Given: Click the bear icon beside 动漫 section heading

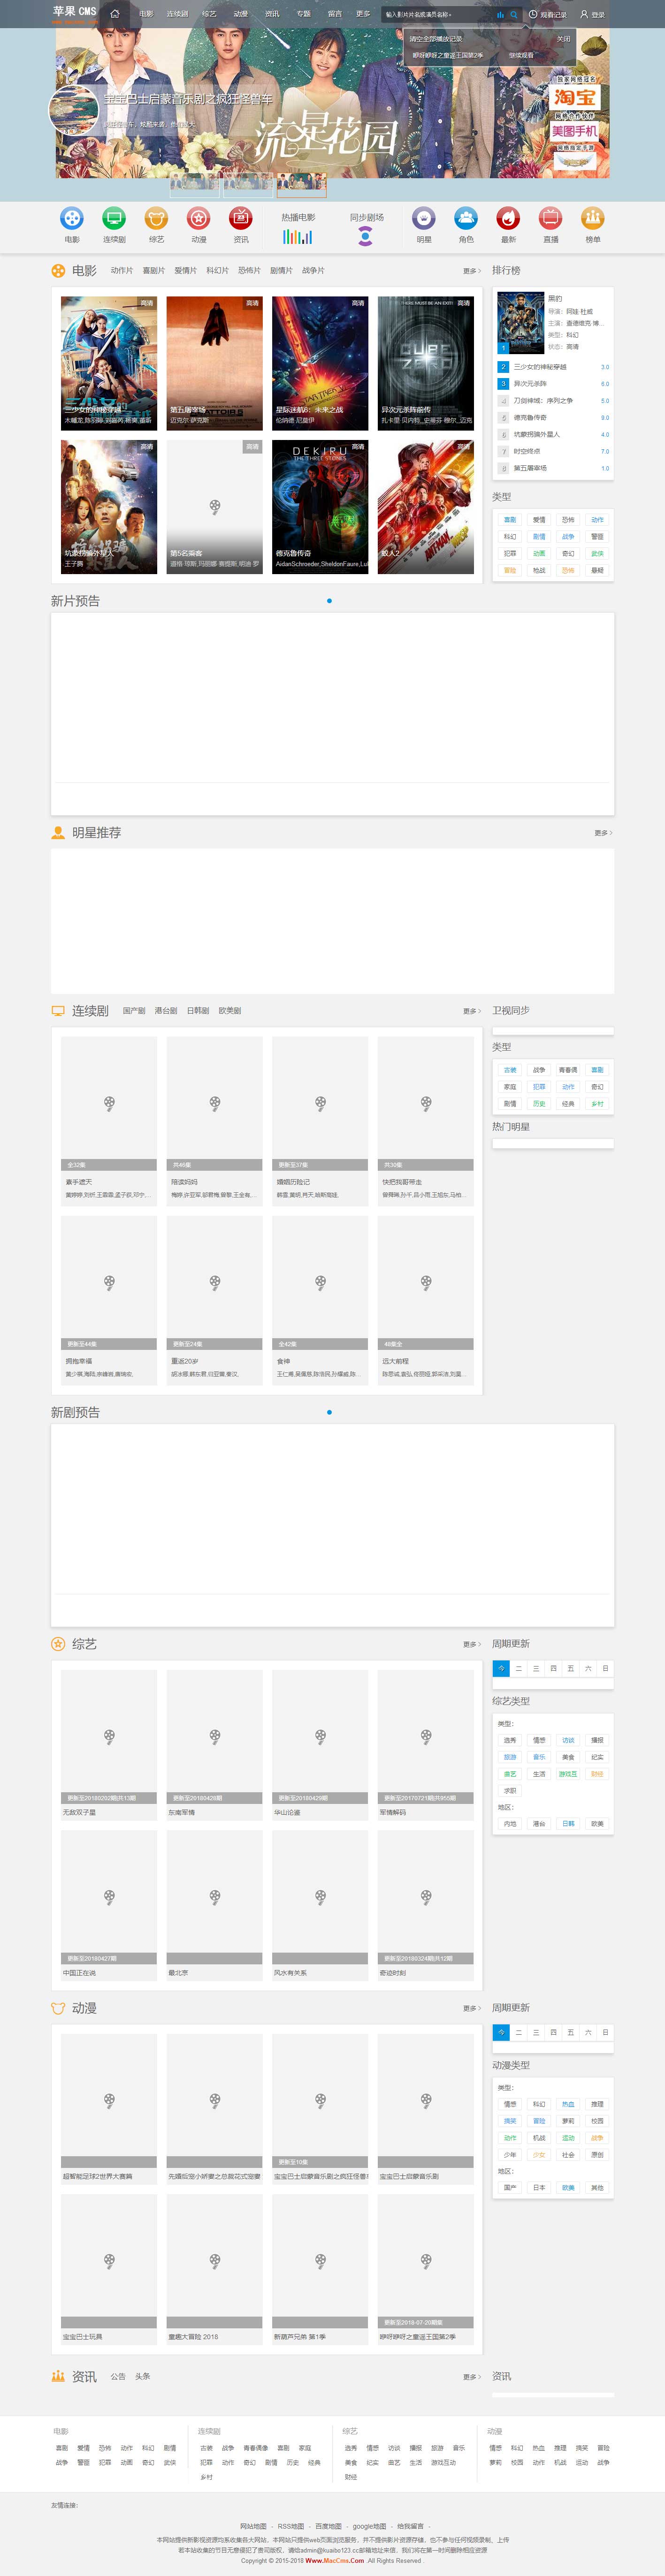Looking at the screenshot, I should pyautogui.click(x=58, y=2008).
